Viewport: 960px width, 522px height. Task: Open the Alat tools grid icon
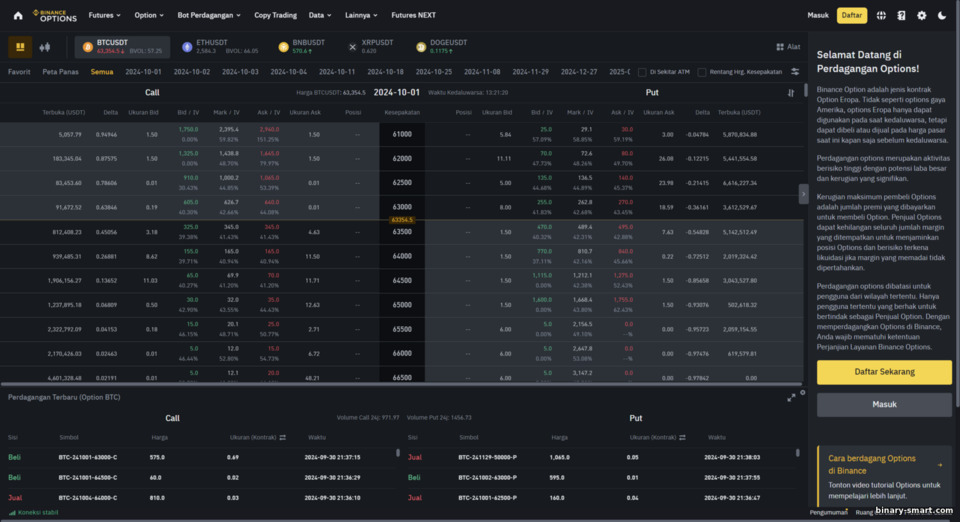[780, 47]
